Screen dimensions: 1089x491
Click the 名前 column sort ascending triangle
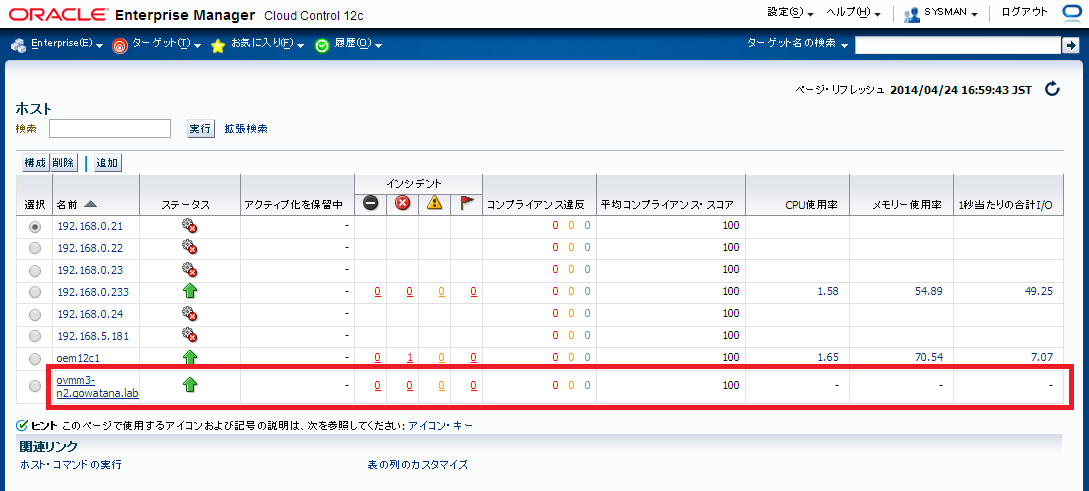point(90,205)
